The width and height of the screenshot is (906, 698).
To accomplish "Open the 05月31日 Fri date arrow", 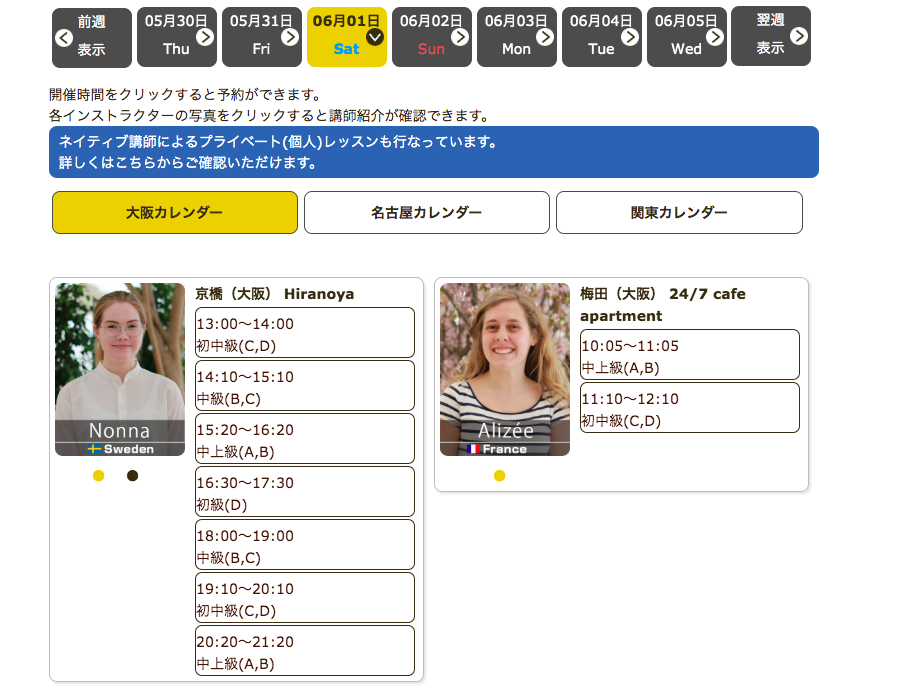I will [x=290, y=37].
